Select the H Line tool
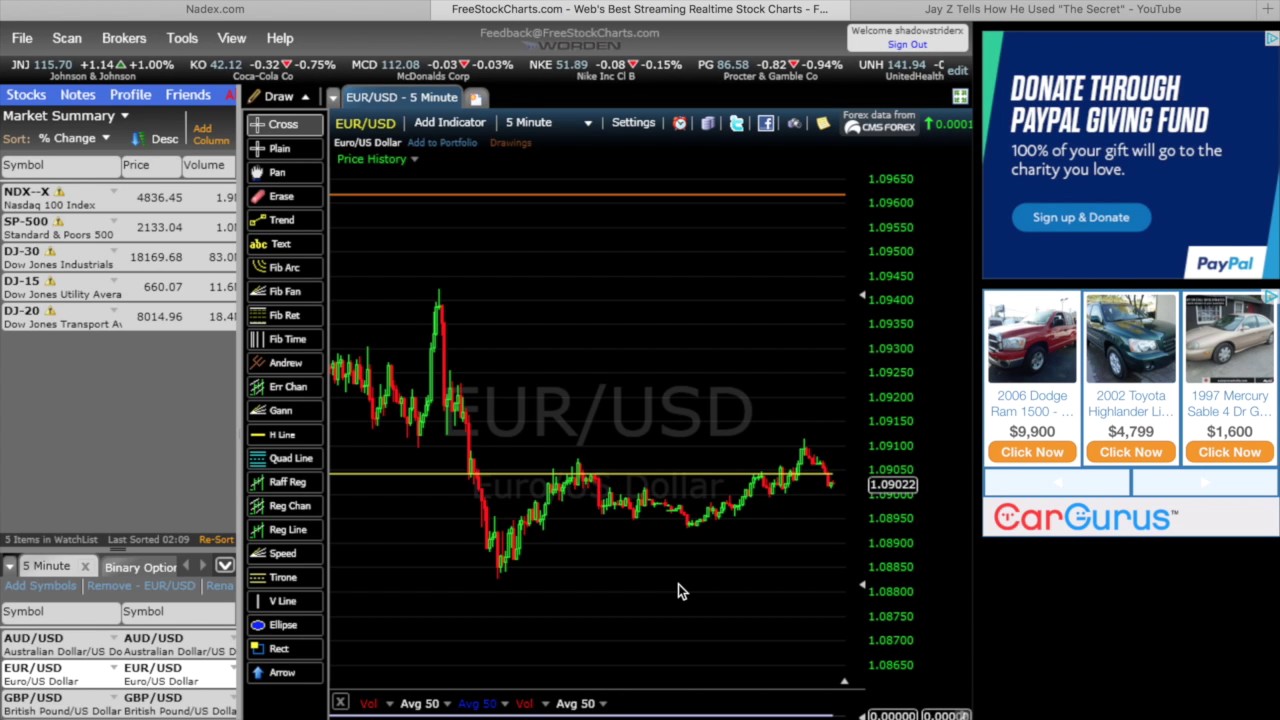The height and width of the screenshot is (720, 1280). [285, 434]
